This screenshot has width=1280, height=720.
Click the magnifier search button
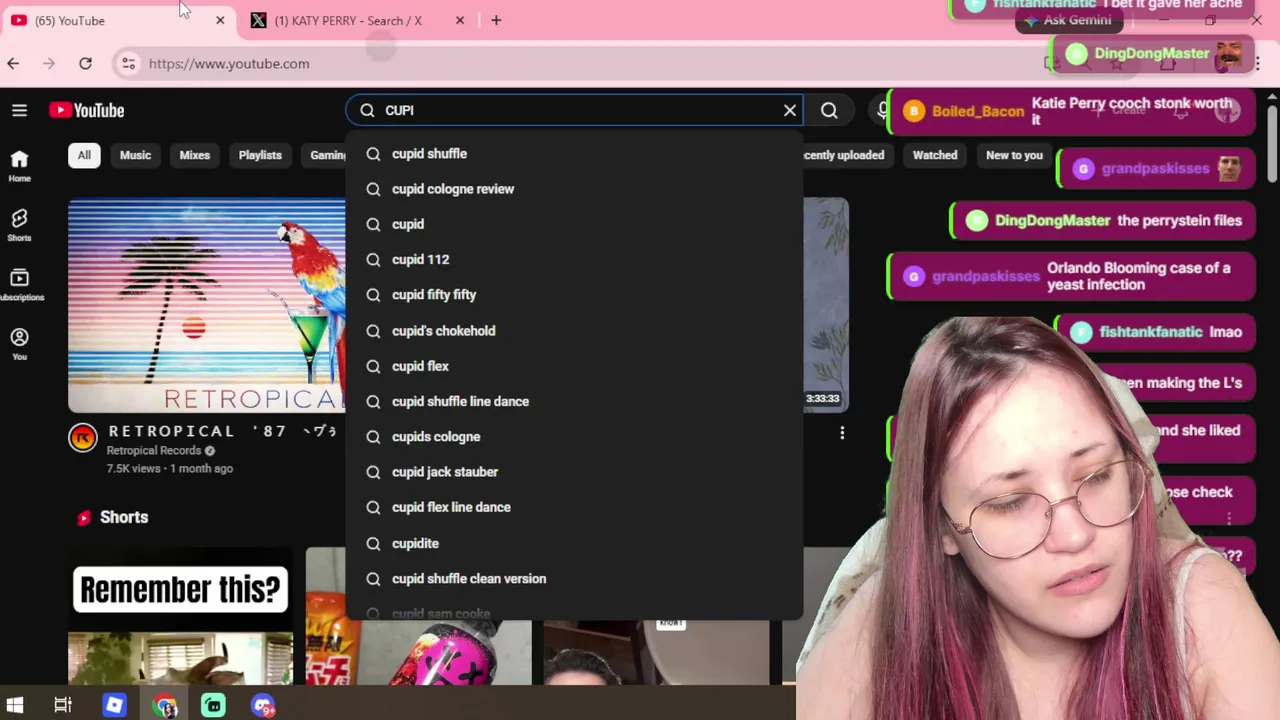829,110
